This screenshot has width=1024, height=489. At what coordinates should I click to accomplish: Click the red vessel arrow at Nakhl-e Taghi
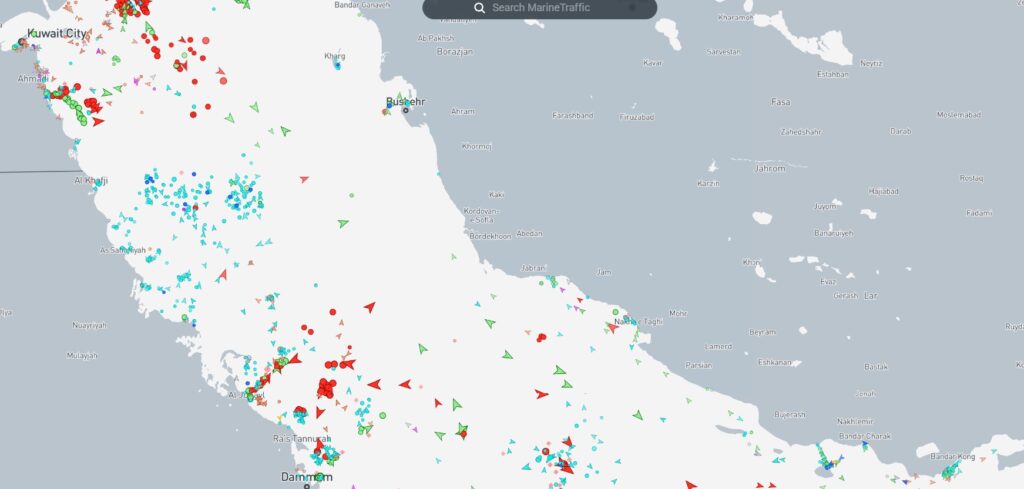point(612,327)
